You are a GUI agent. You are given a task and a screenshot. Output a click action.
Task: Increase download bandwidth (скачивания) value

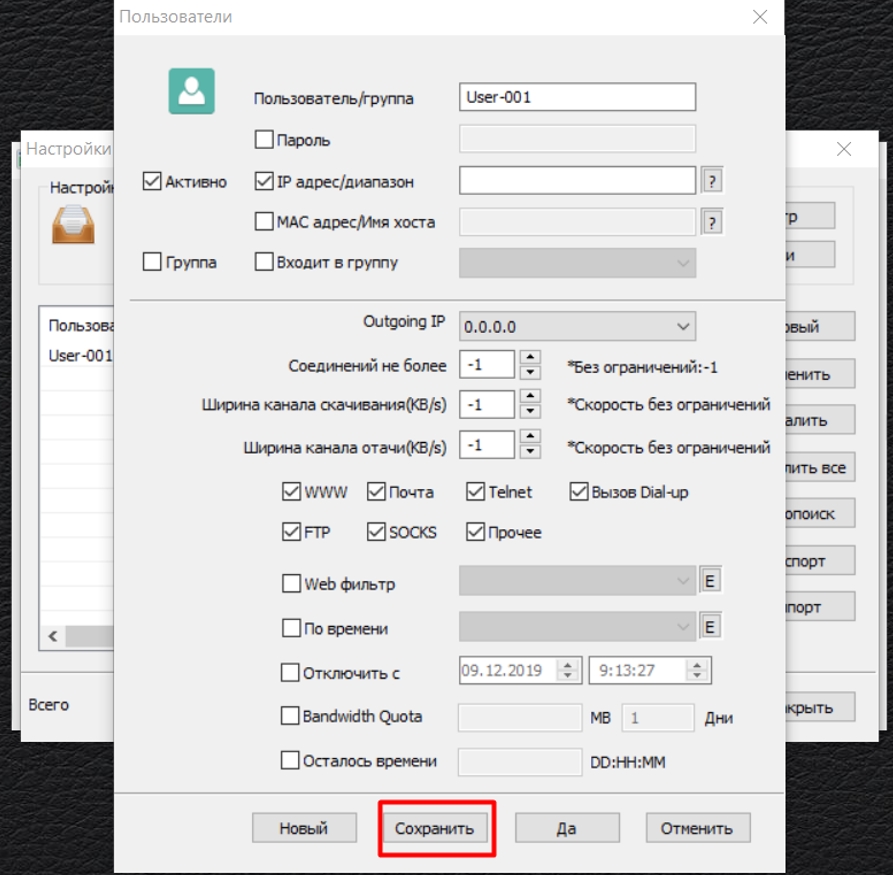click(x=530, y=396)
